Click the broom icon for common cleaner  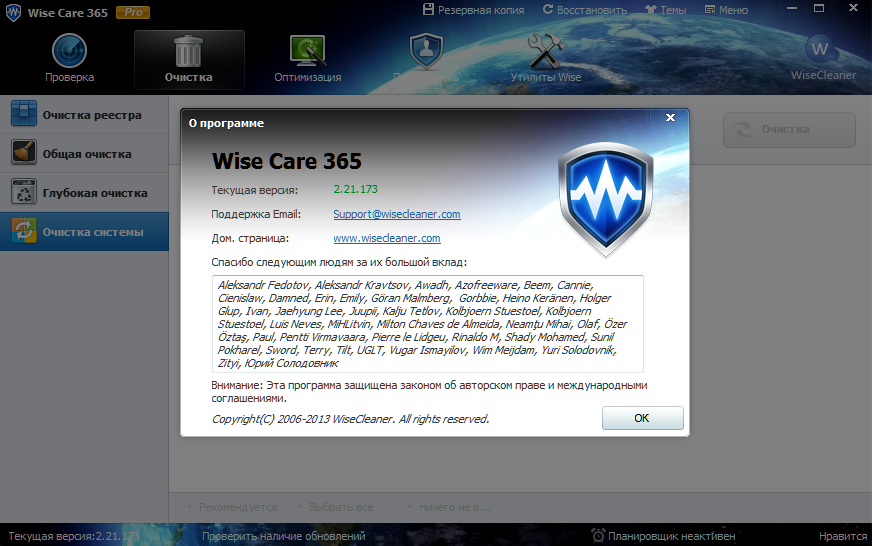[23, 152]
